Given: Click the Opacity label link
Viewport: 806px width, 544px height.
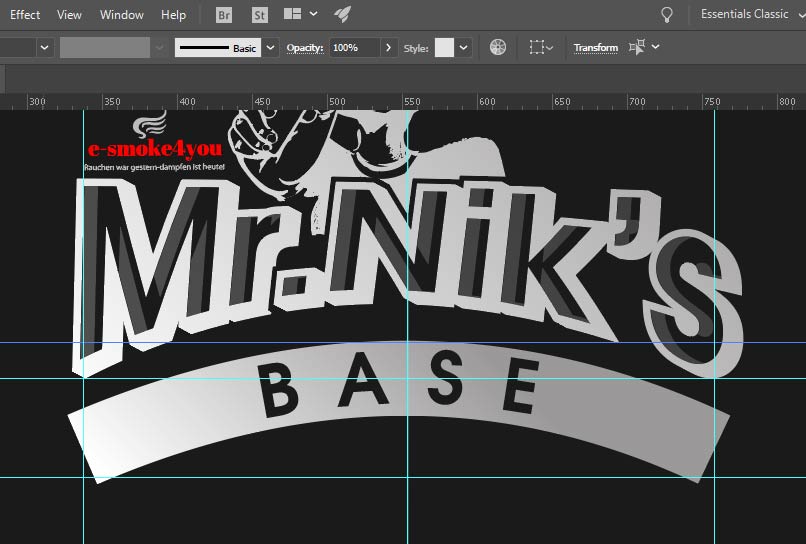Looking at the screenshot, I should 305,48.
